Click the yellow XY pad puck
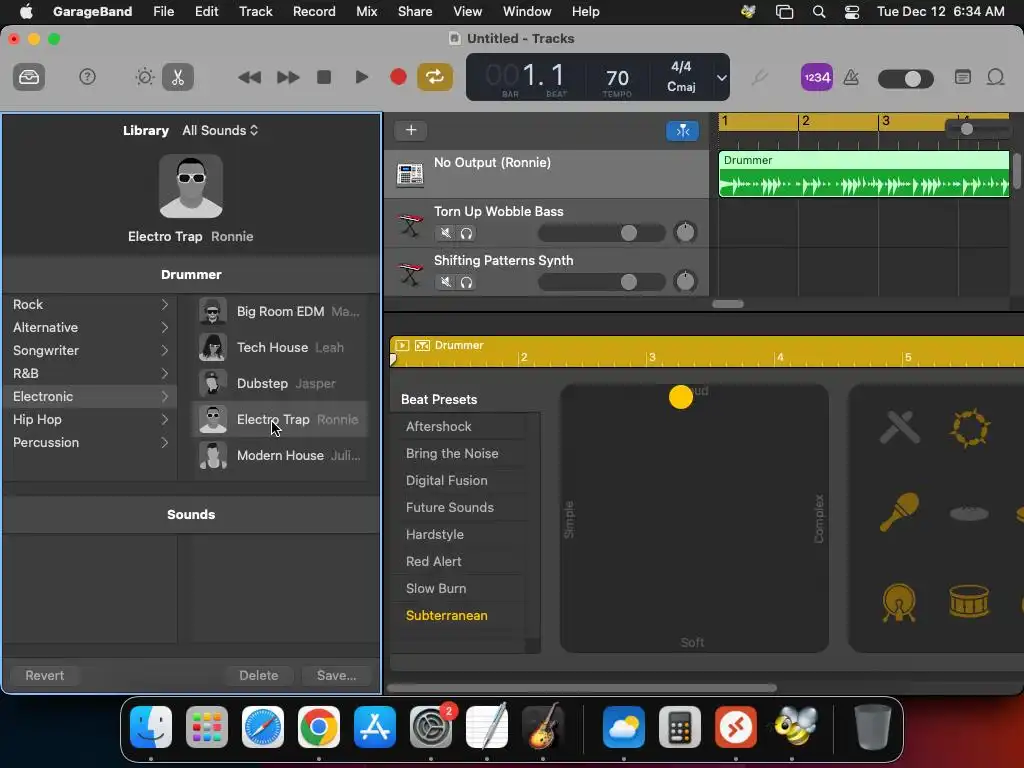 680,396
